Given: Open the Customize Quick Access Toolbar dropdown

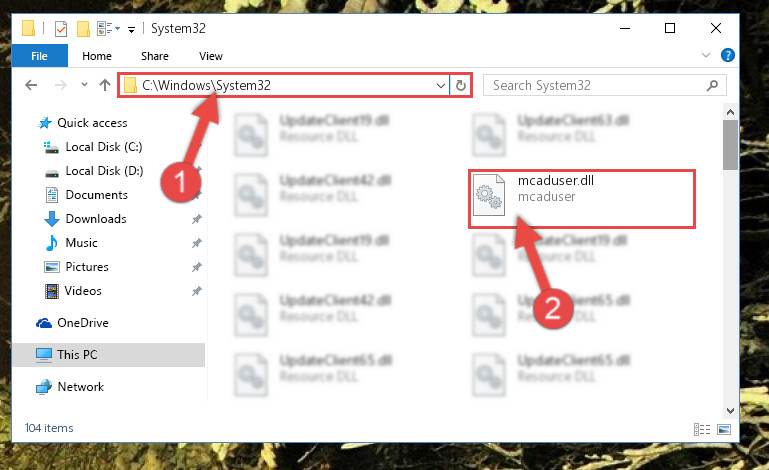Looking at the screenshot, I should 131,30.
